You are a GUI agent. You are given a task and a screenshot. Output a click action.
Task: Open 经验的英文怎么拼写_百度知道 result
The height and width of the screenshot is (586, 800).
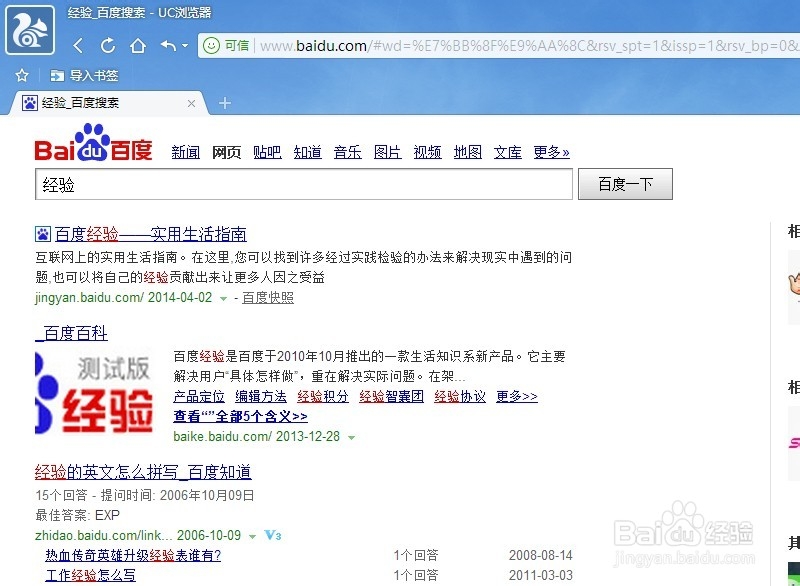point(143,472)
